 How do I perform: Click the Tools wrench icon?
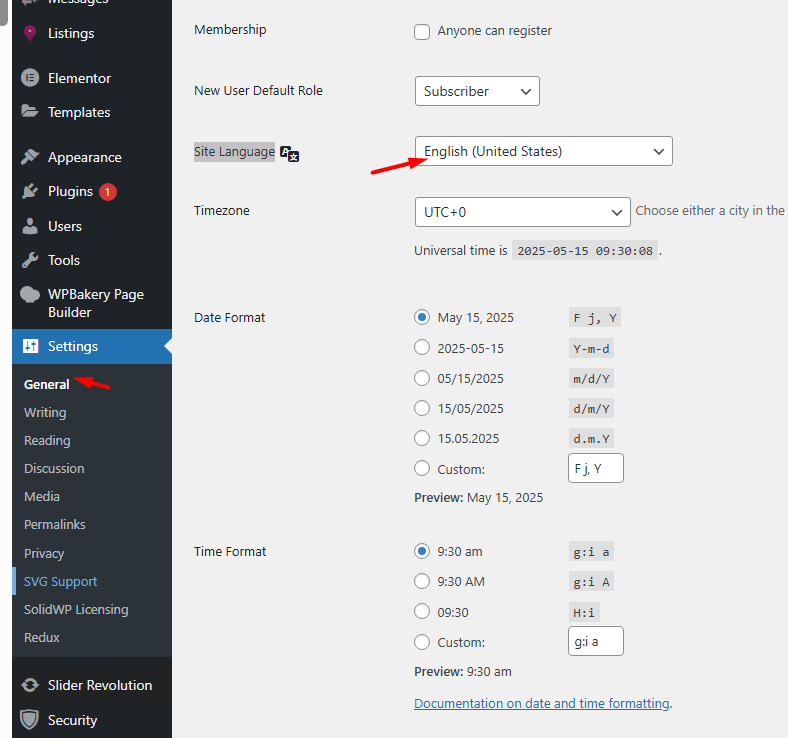29,260
